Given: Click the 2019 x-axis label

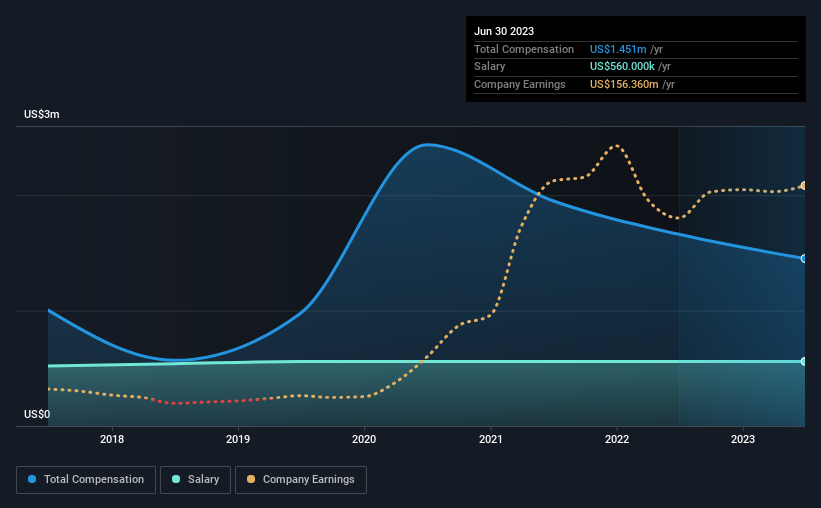Looking at the screenshot, I should click(238, 439).
